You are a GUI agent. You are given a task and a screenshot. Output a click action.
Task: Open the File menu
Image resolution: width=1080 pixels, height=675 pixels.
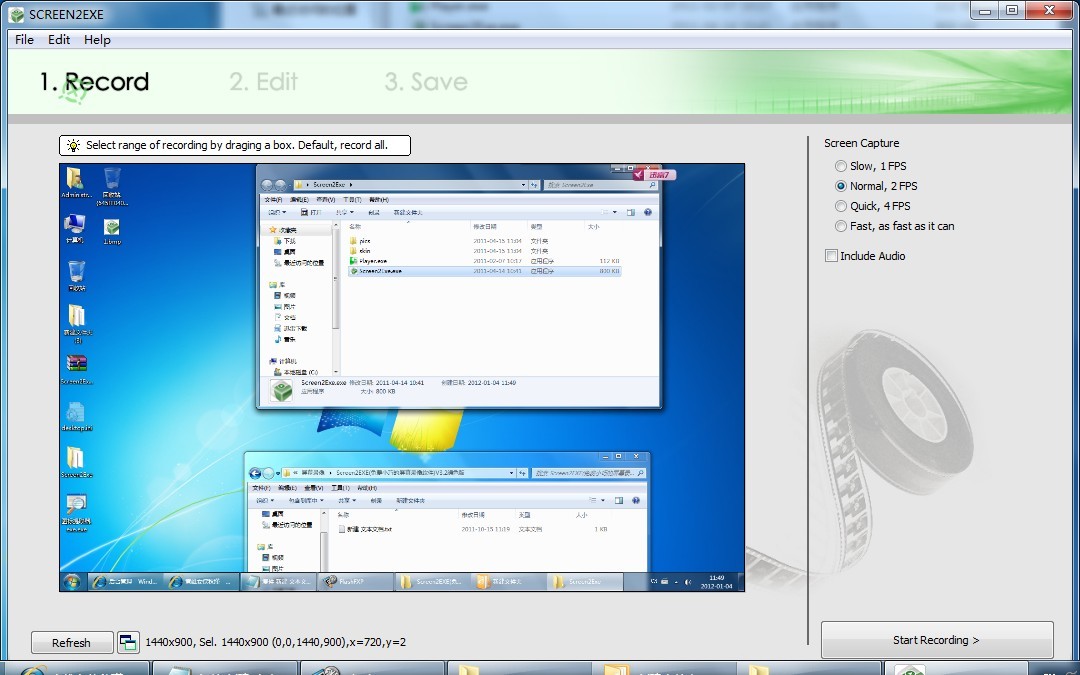pyautogui.click(x=25, y=40)
